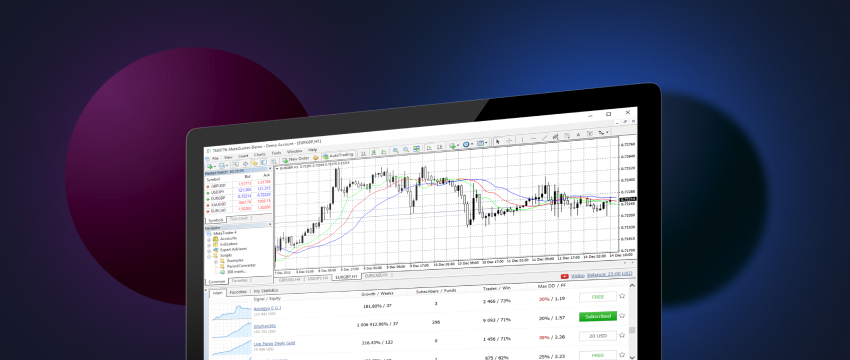
Task: Switch to the Tick Chart tab
Action: 239,218
